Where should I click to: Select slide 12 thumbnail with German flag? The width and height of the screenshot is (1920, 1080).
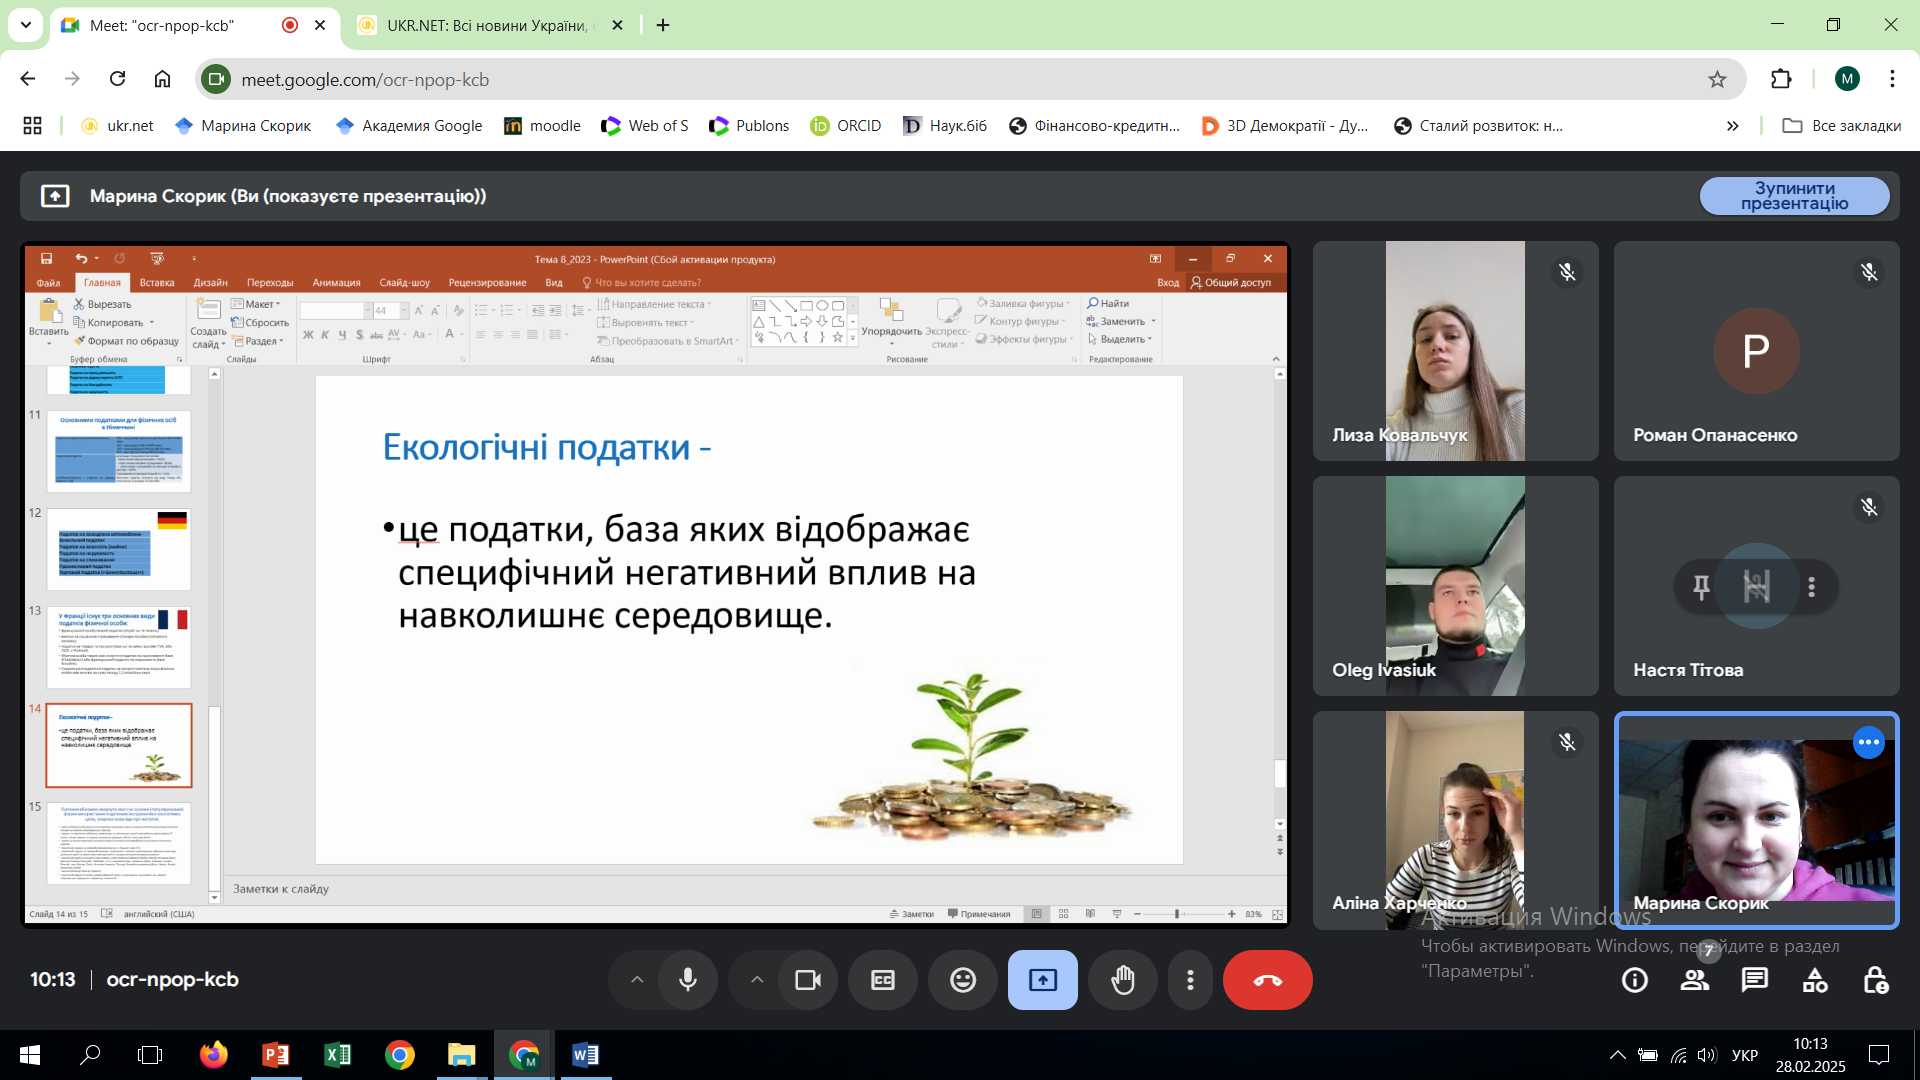(118, 549)
